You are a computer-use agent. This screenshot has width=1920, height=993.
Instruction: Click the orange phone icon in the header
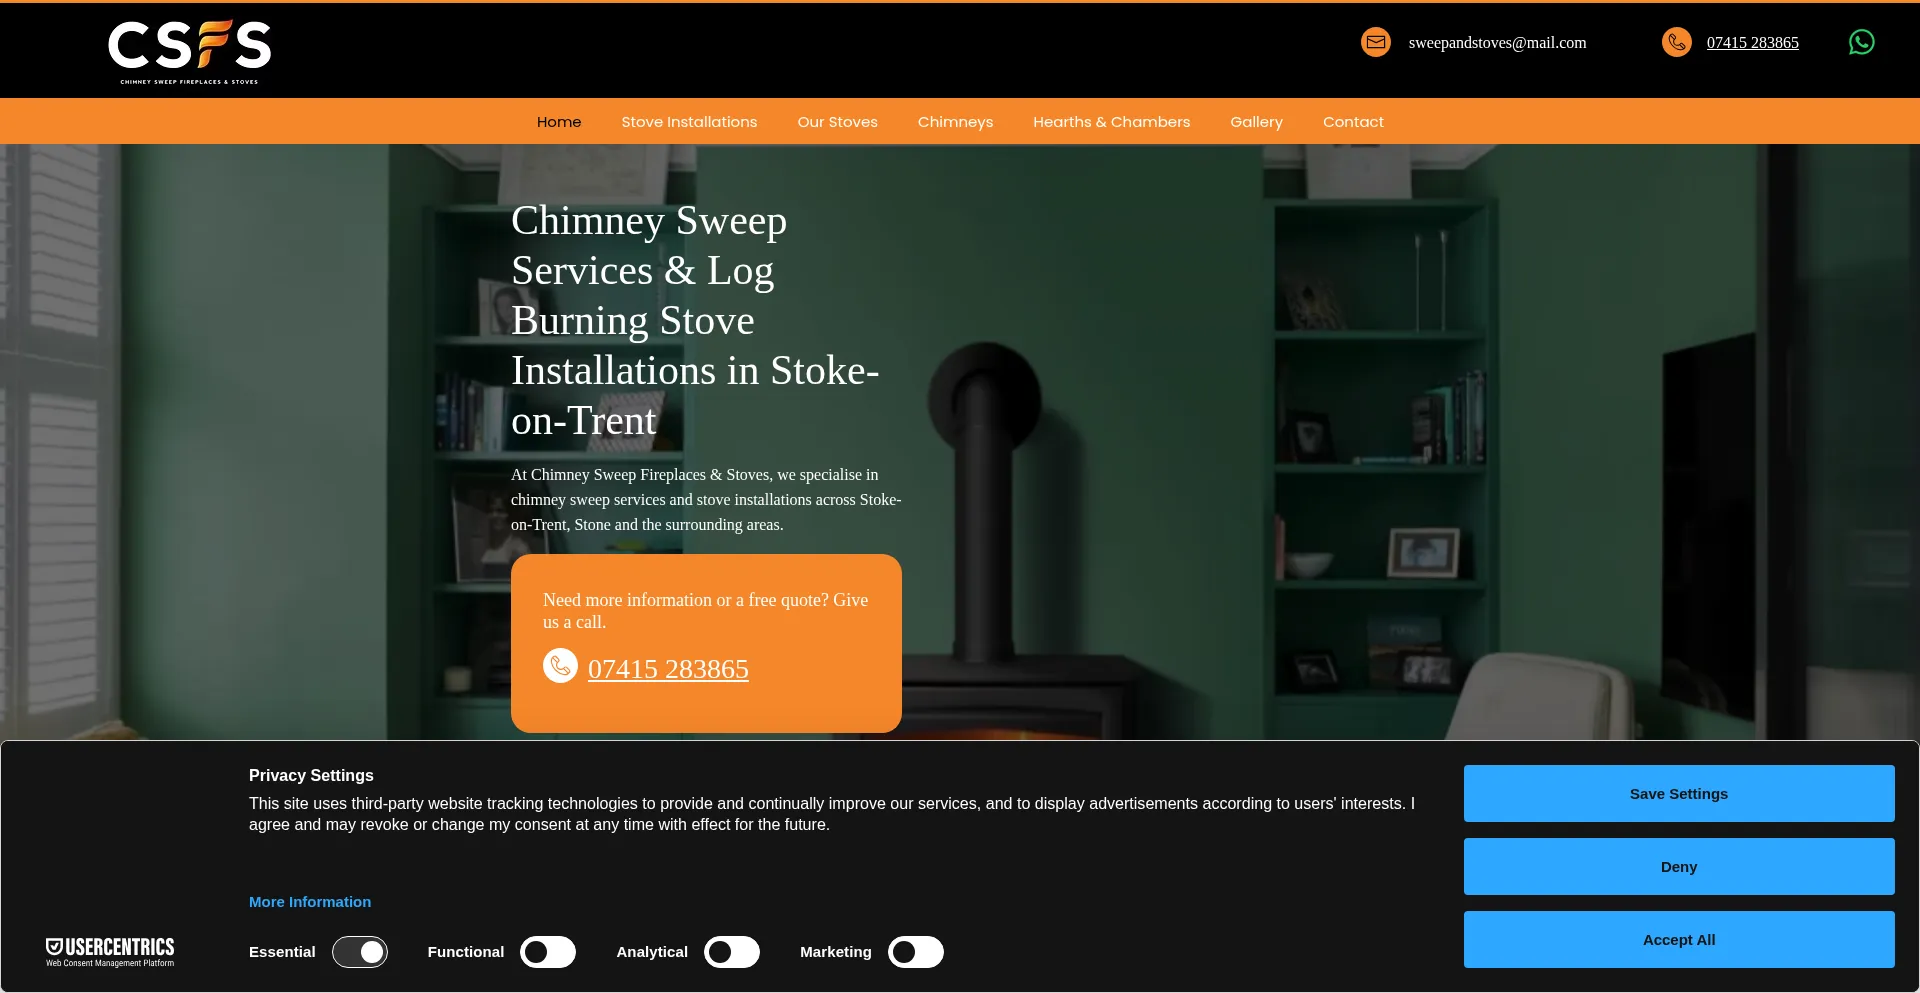point(1677,42)
